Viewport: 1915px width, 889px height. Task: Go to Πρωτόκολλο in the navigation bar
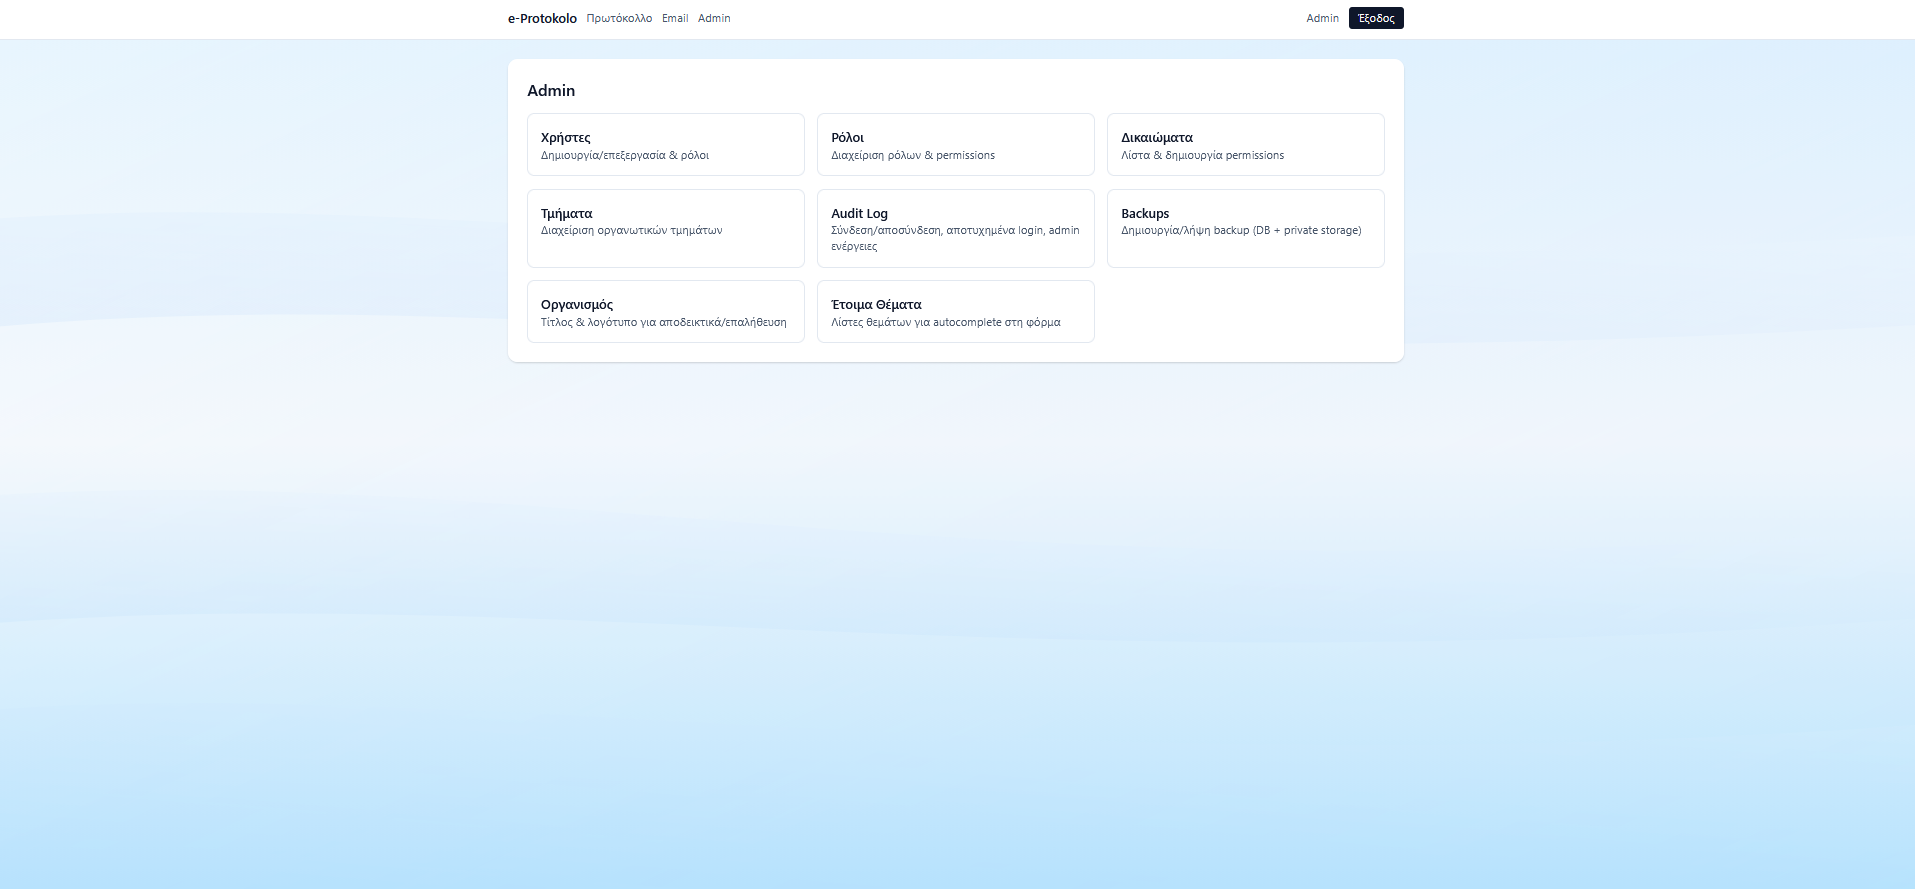(x=619, y=18)
